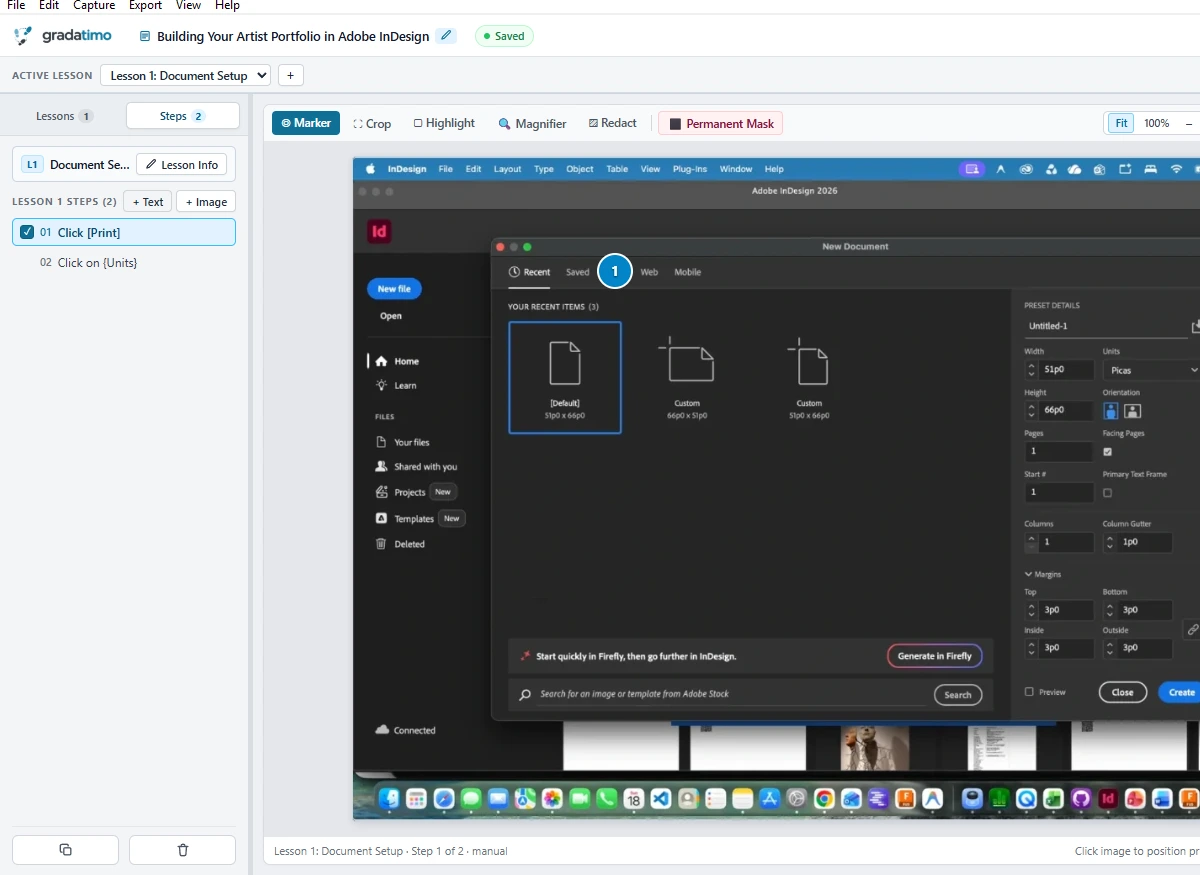The width and height of the screenshot is (1200, 875).
Task: Click Projects in captured InDesign sidebar
Action: (x=401, y=492)
